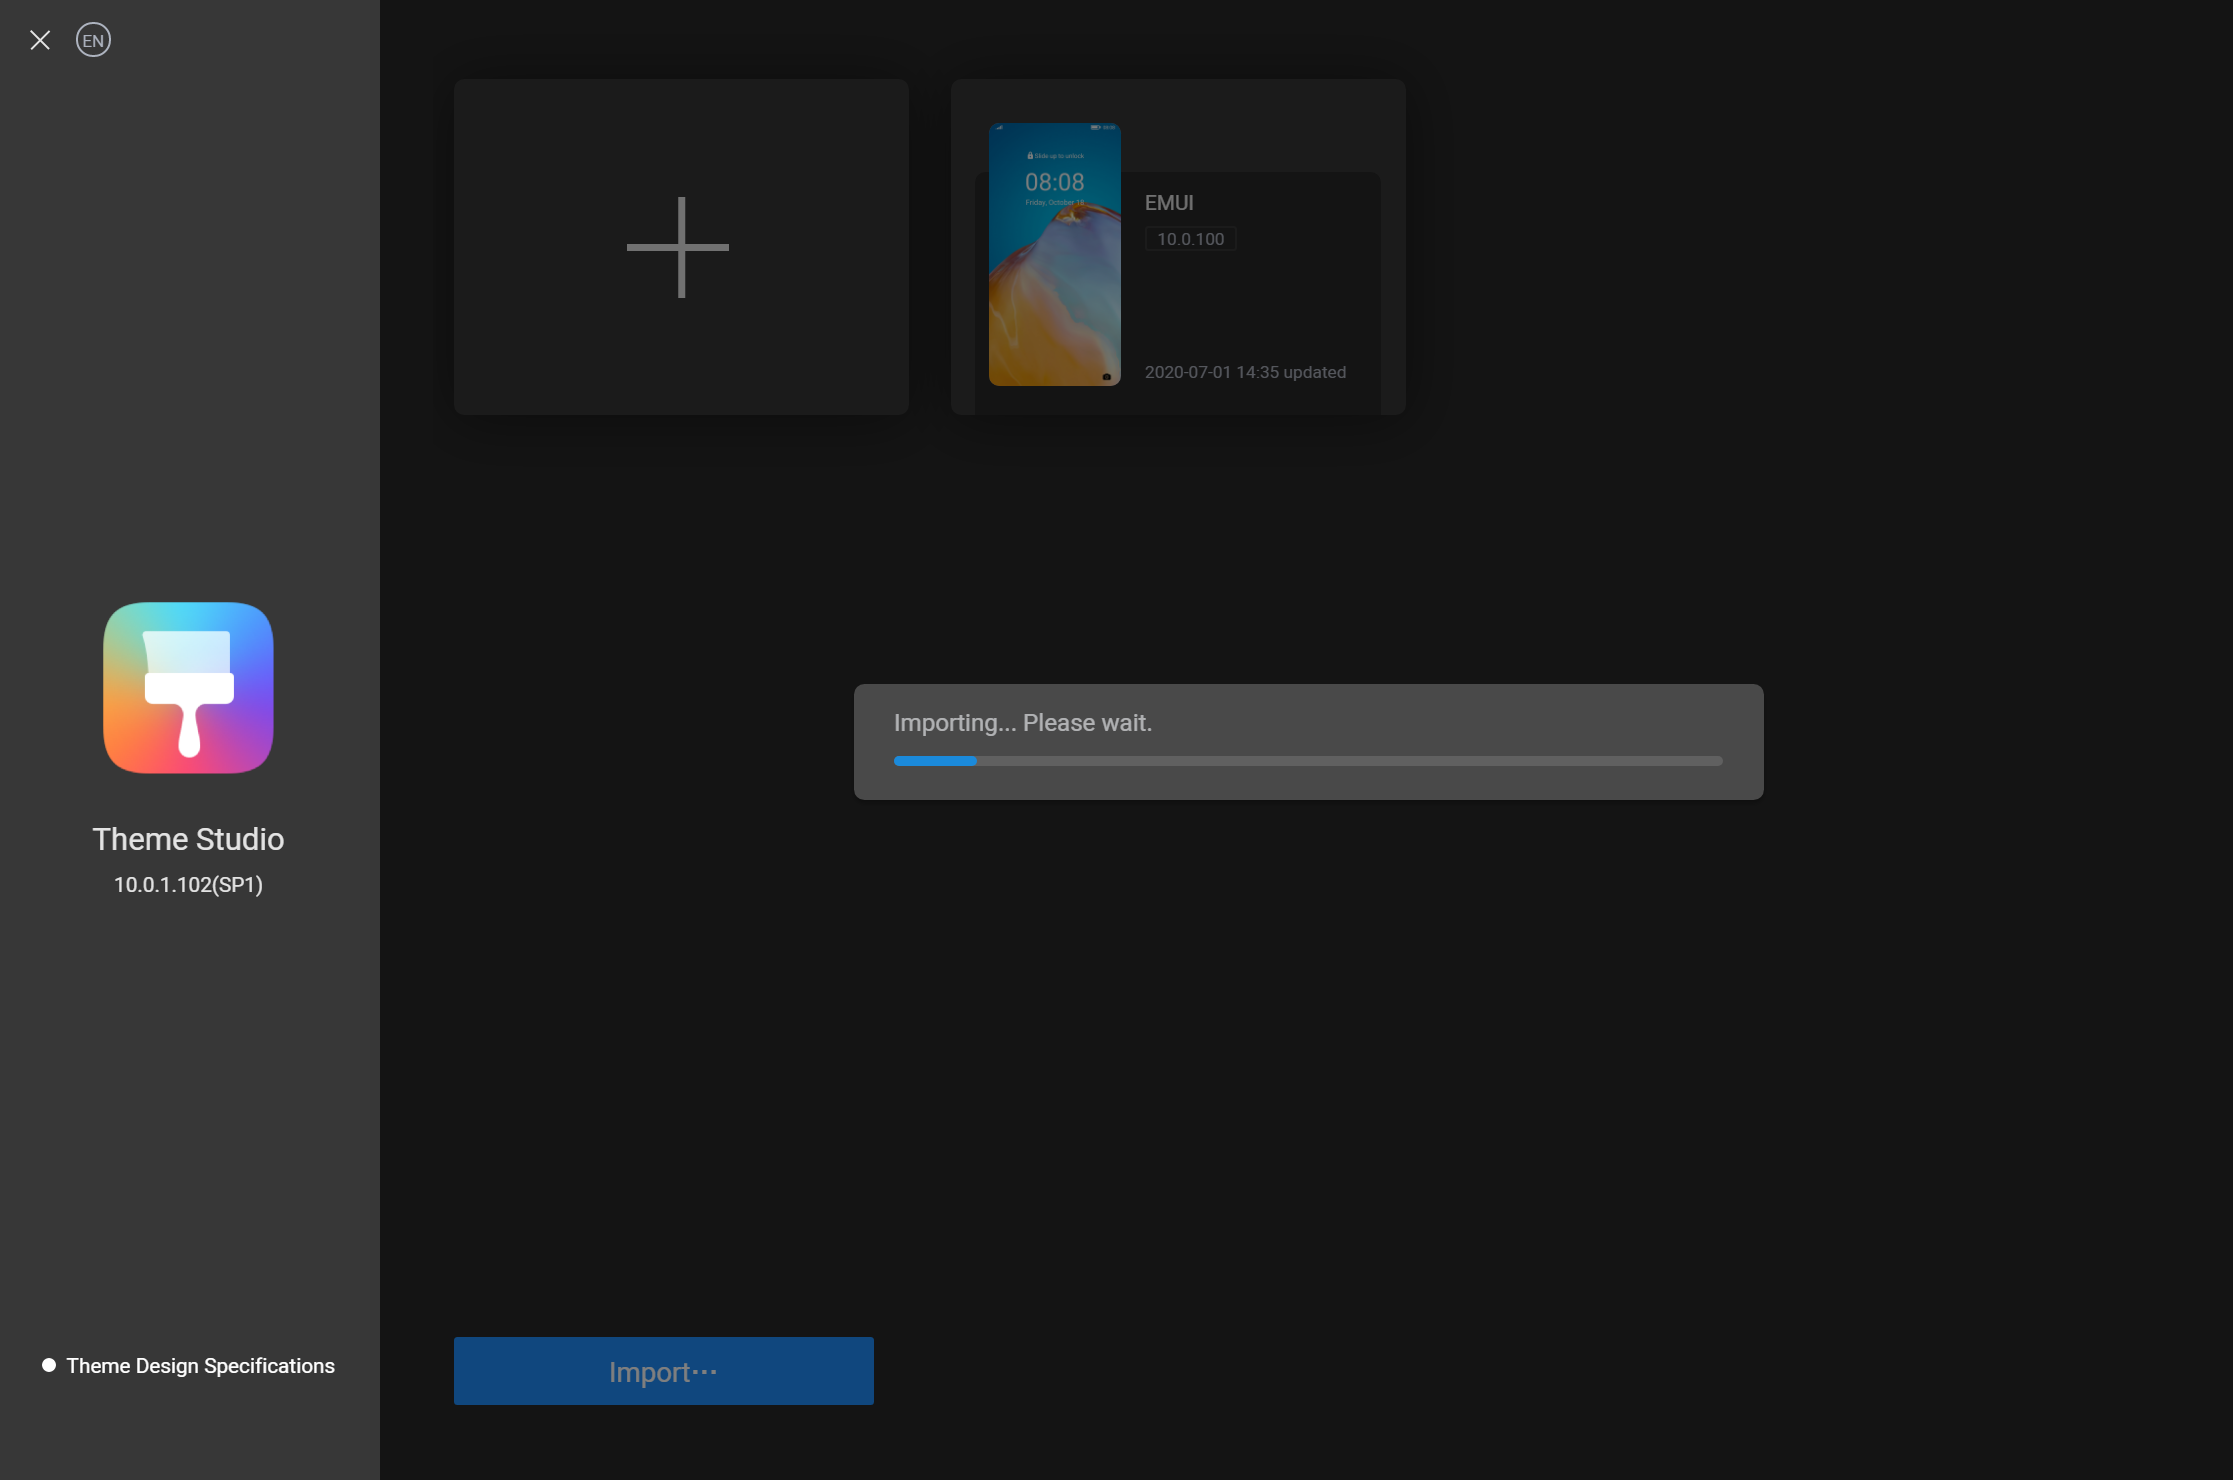
Task: Click the importing progress bar
Action: [1308, 761]
